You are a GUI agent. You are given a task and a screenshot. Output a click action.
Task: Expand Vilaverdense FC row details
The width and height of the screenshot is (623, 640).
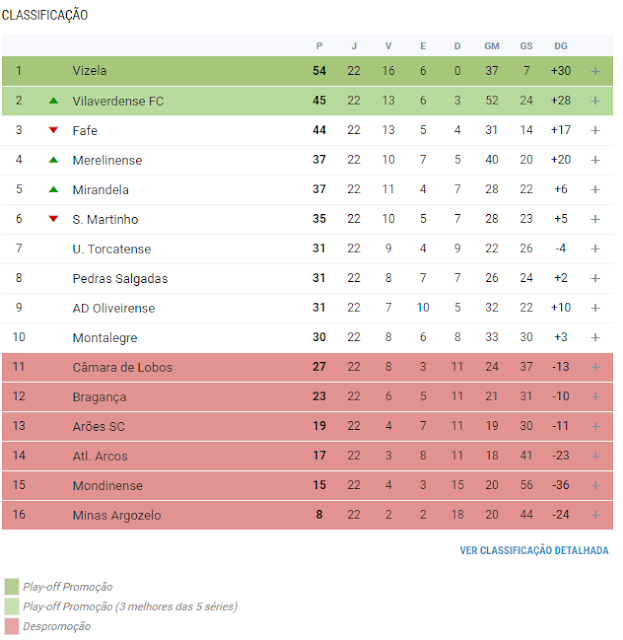[595, 101]
